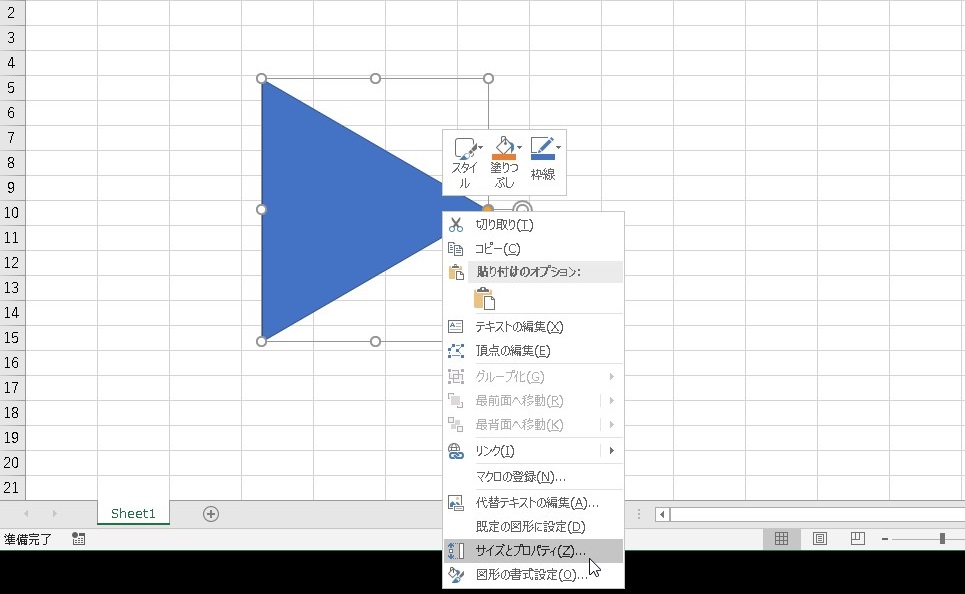This screenshot has width=965, height=594.
Task: Click the row 15 header
Action: tap(11, 338)
